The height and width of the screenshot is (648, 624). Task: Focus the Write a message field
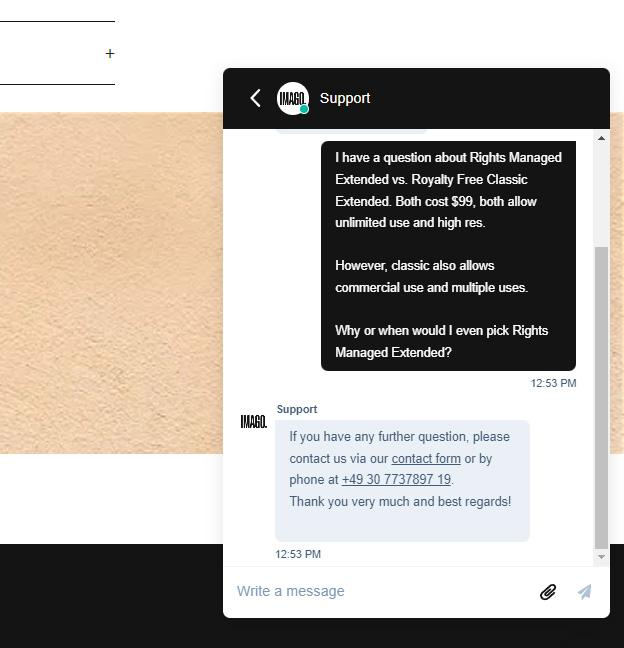(380, 592)
